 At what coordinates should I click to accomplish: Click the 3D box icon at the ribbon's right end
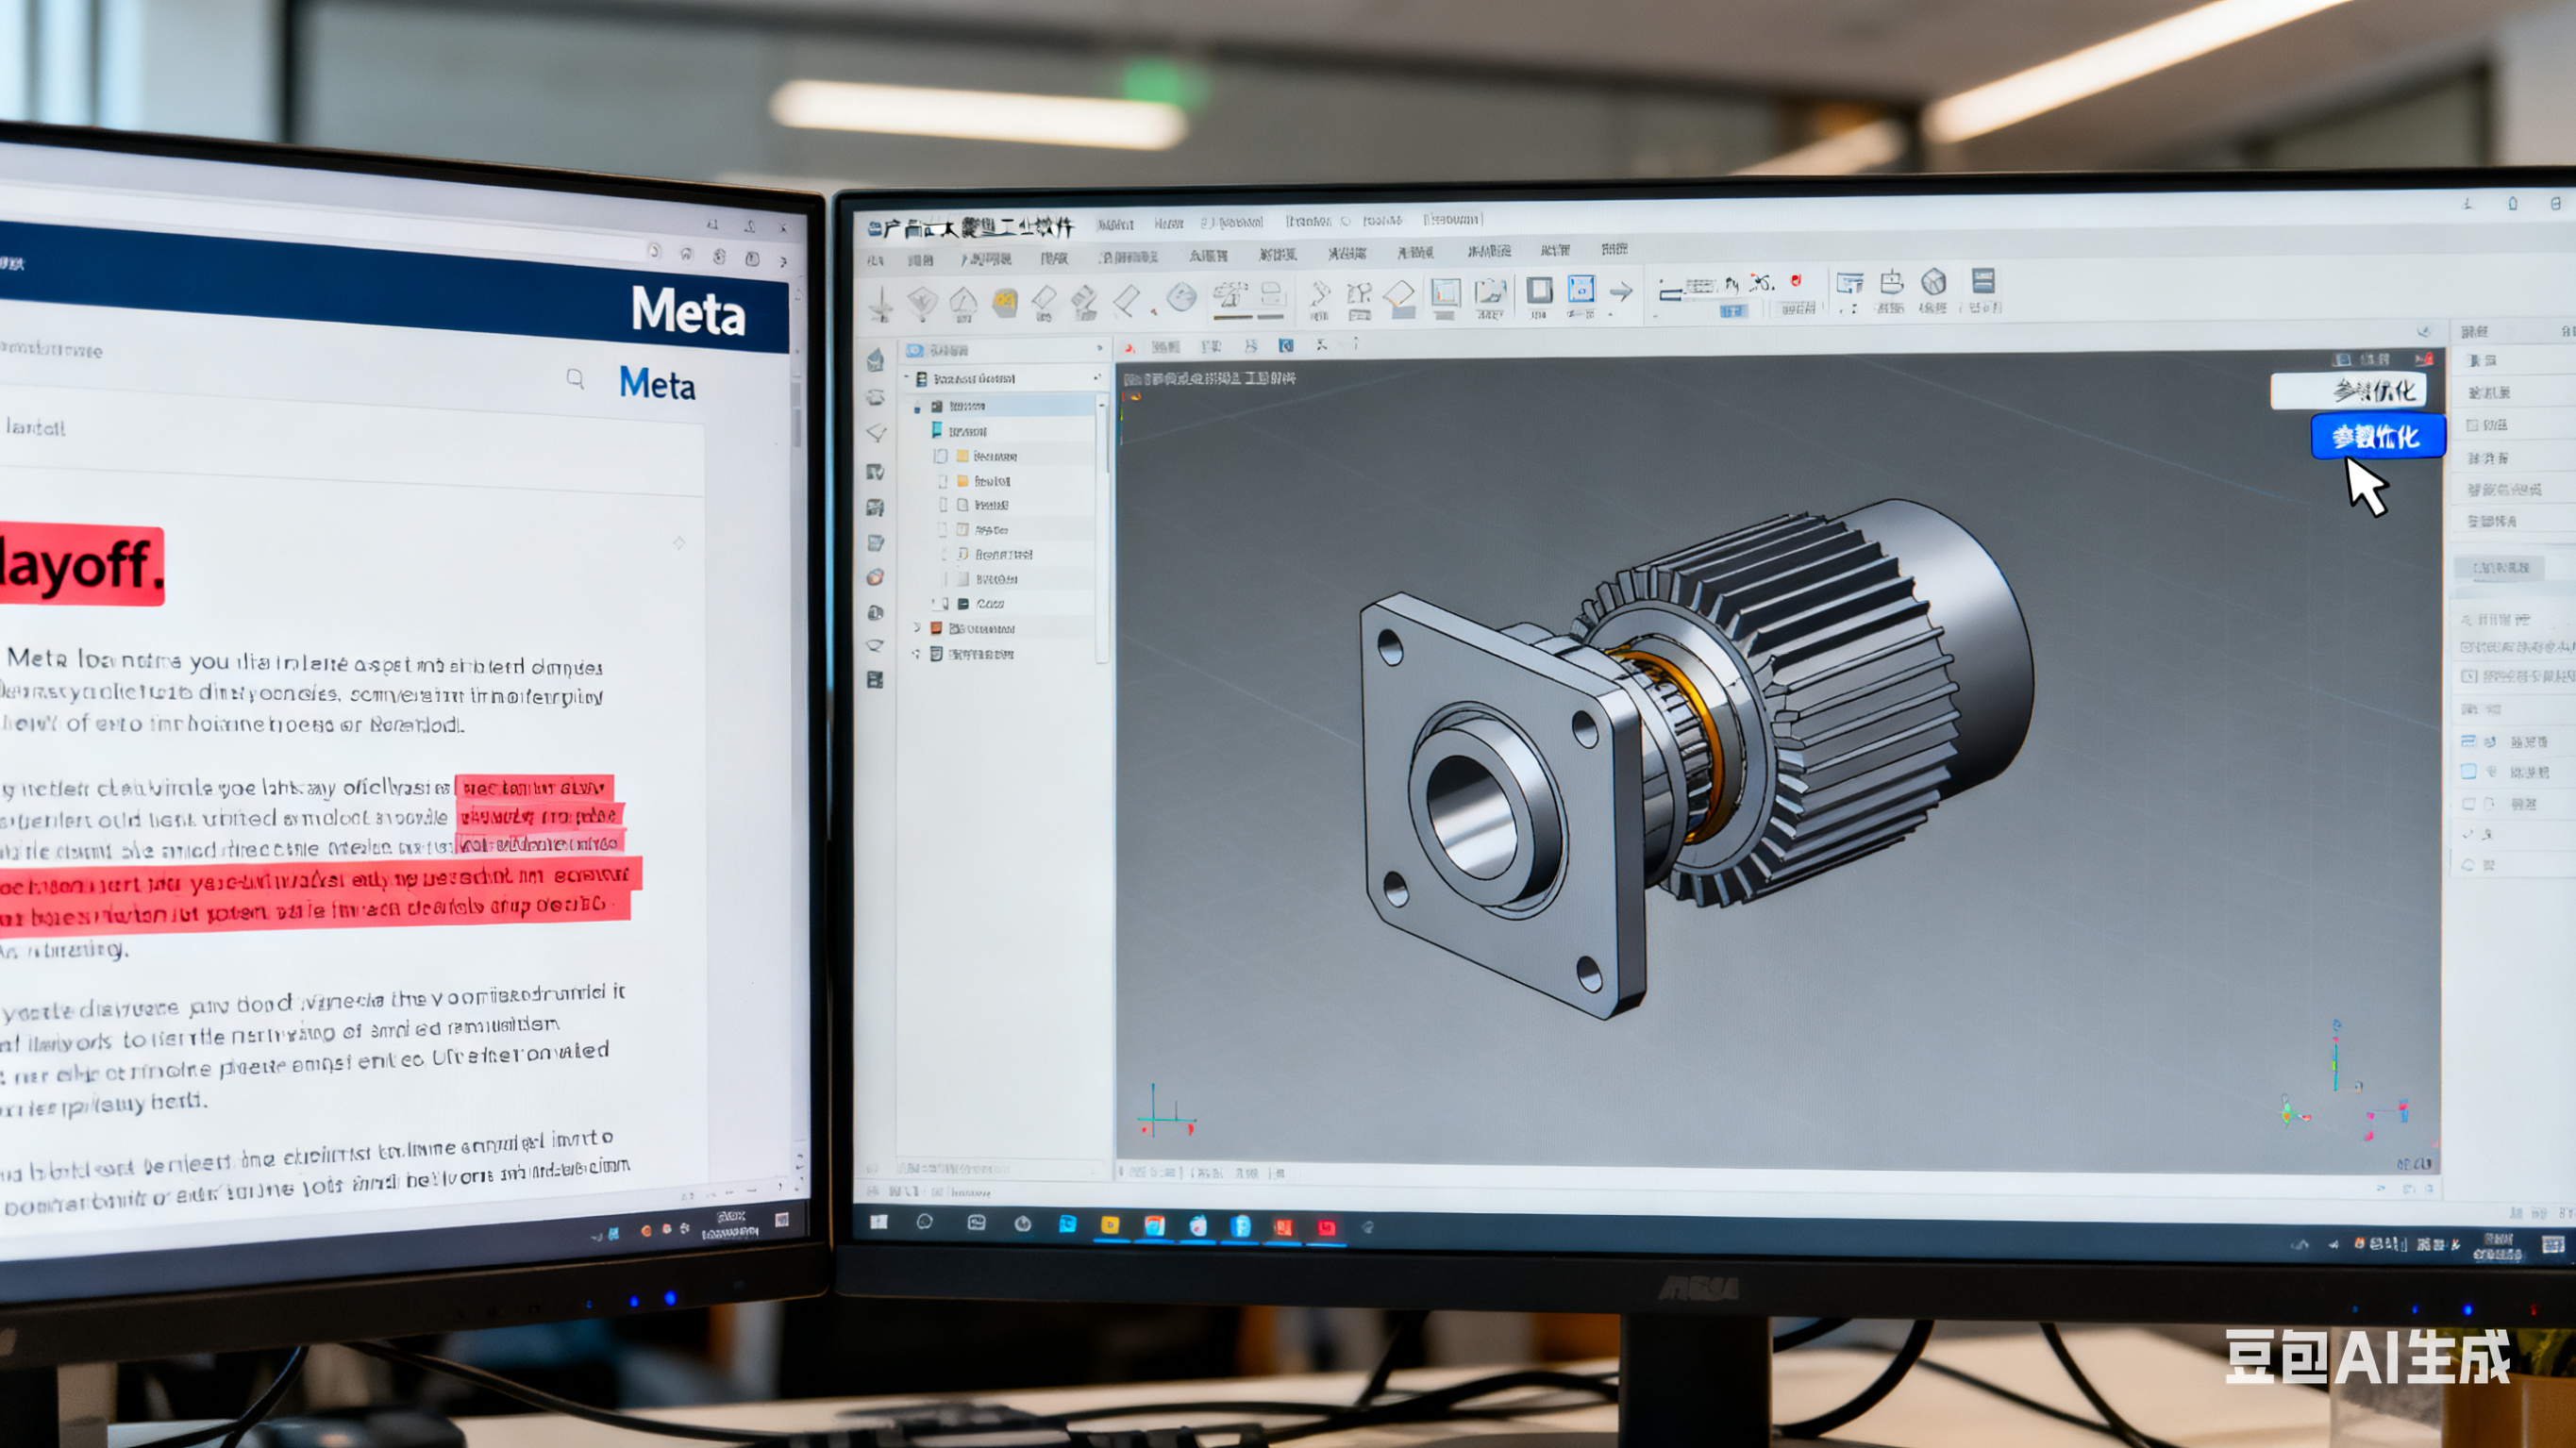[1933, 282]
